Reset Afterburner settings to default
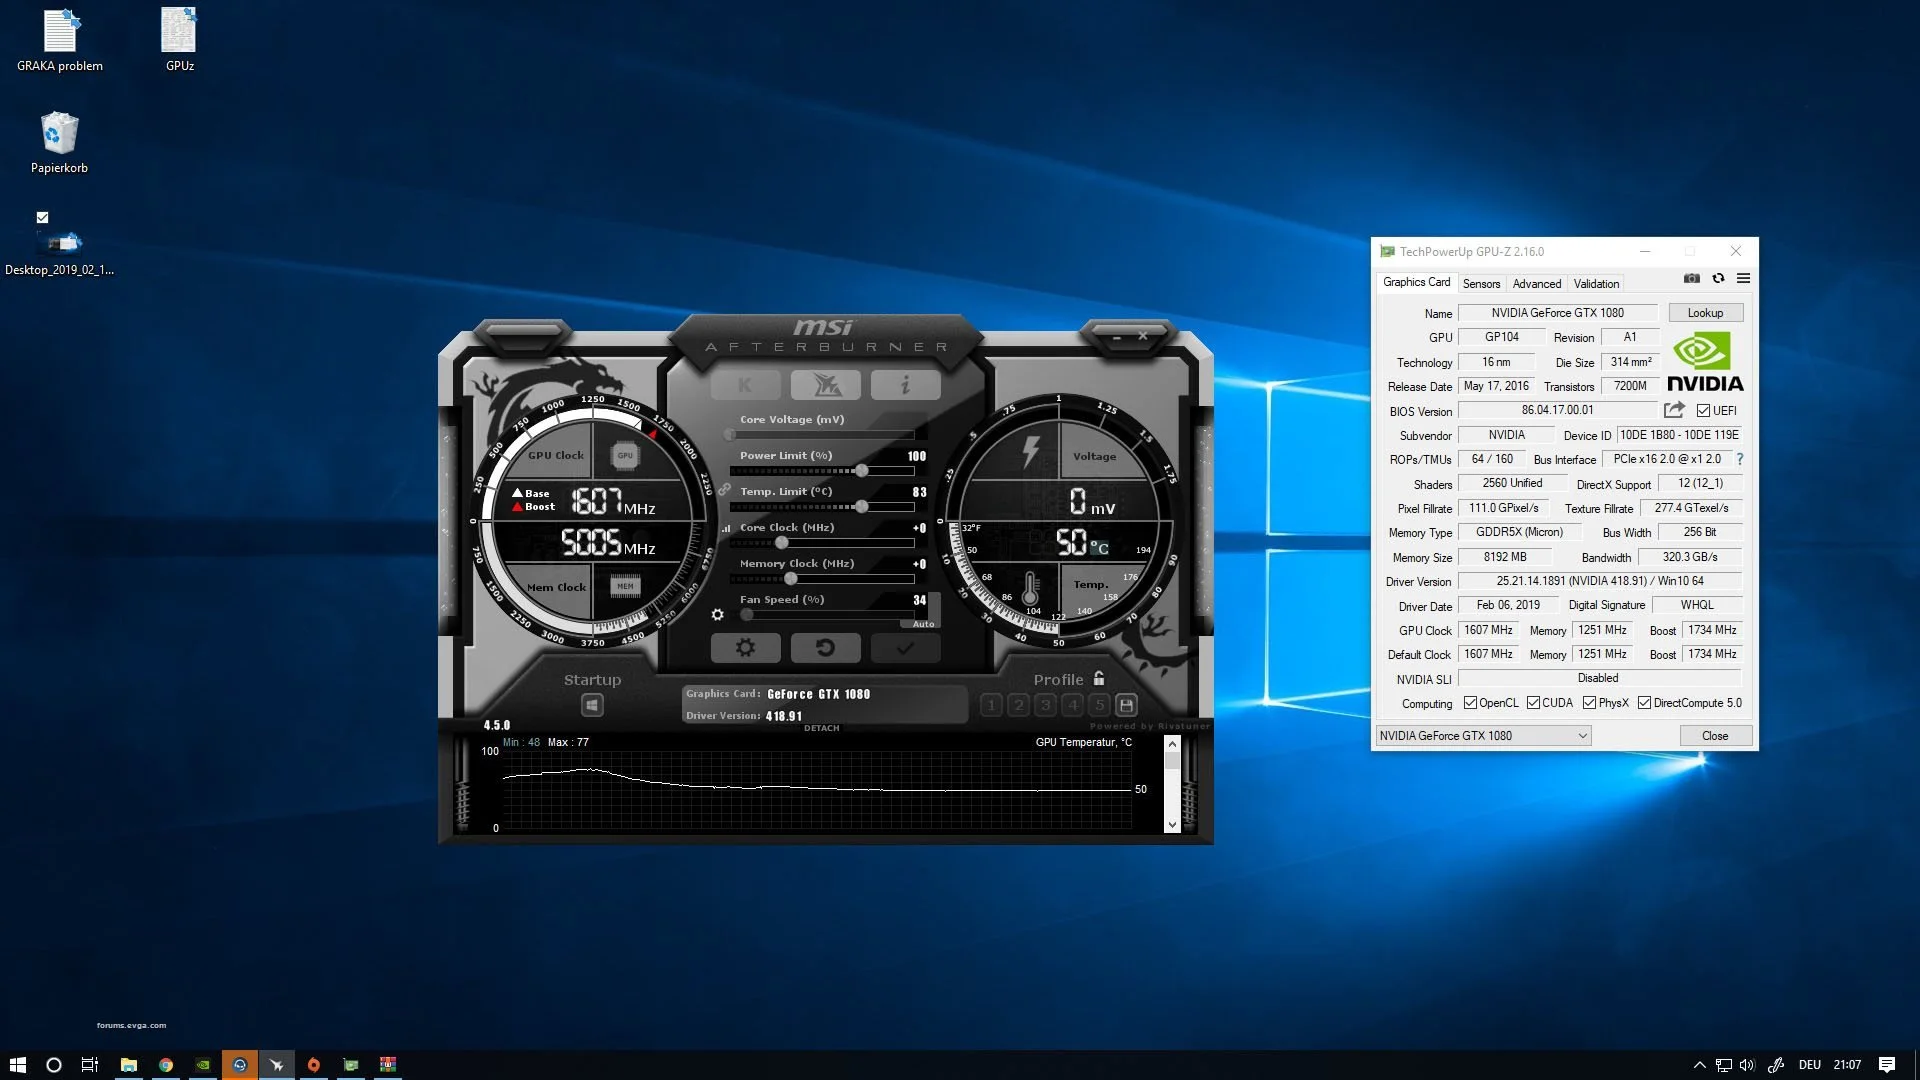This screenshot has height=1080, width=1920. click(x=825, y=648)
